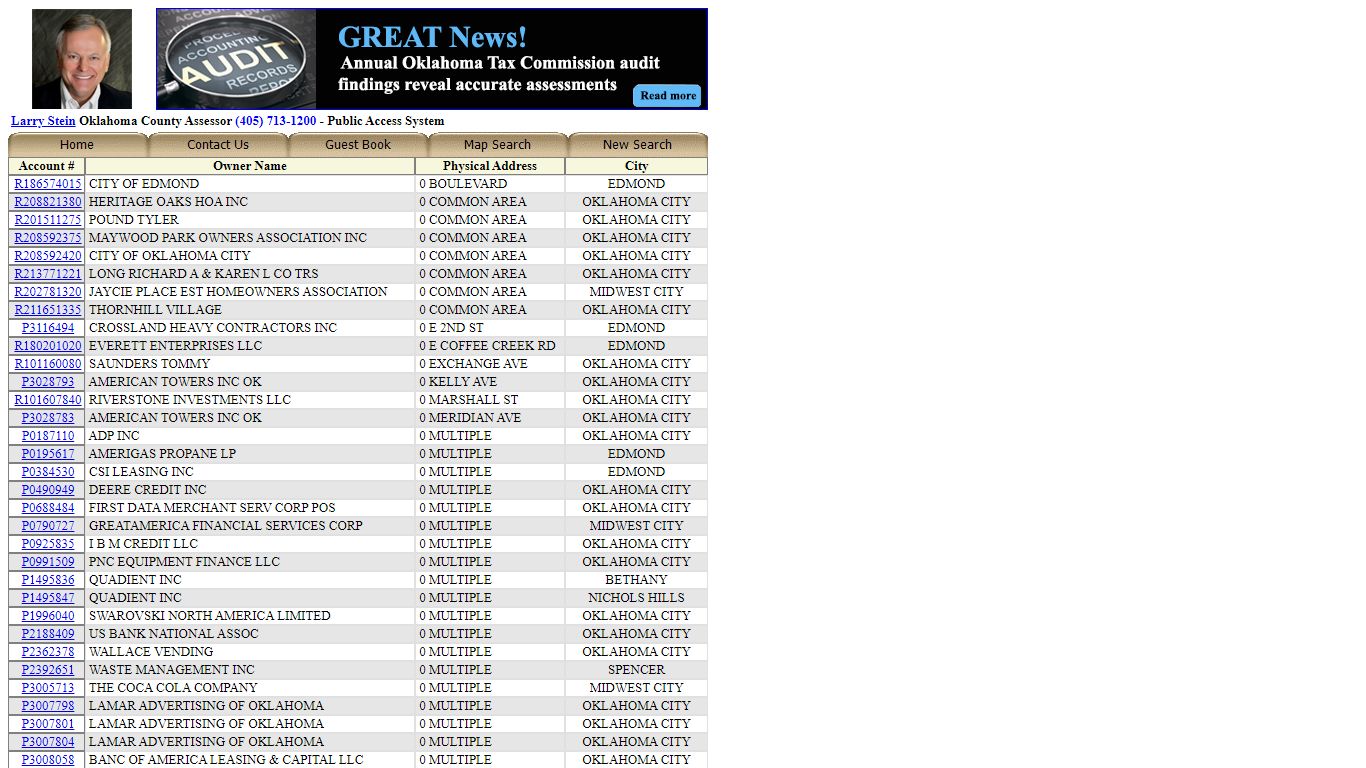The image size is (1366, 768).
Task: Open account P1495836
Action: 48,580
